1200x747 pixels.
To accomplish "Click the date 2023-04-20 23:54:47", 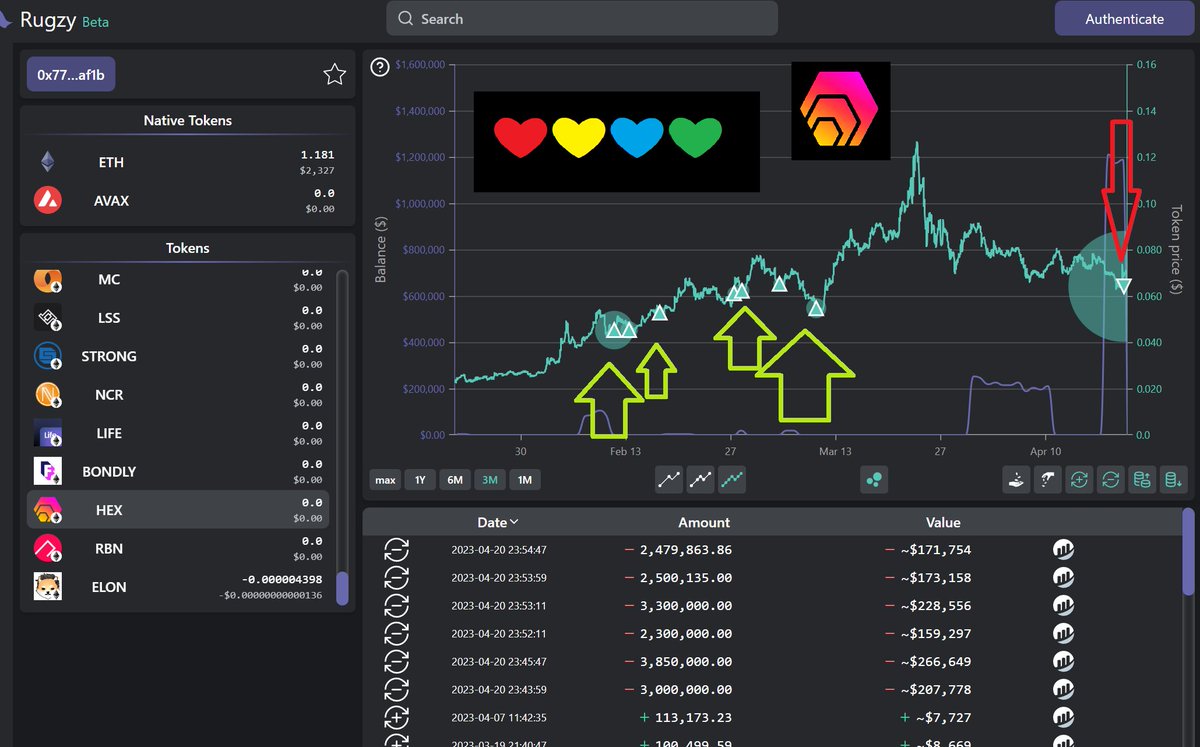I will [x=498, y=550].
